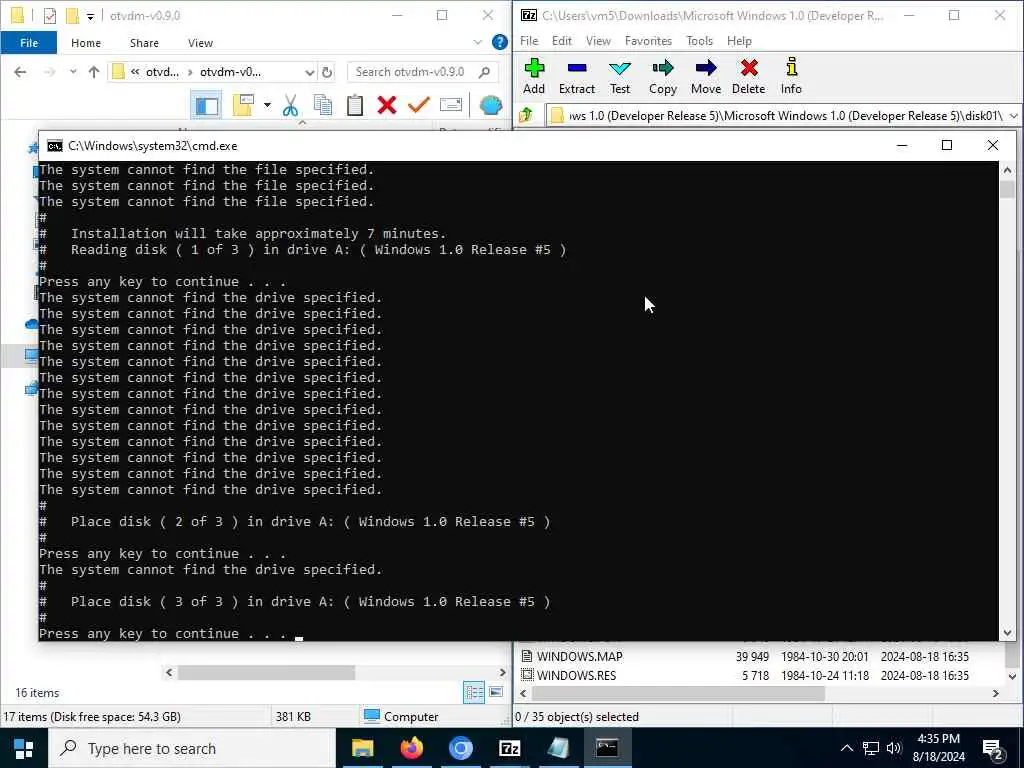The width and height of the screenshot is (1024, 768).
Task: Open Explorer help question mark
Action: pos(500,42)
